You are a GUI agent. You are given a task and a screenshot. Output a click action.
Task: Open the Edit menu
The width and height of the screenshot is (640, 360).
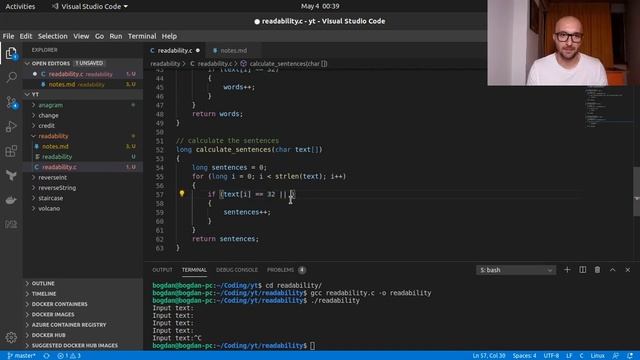tap(26, 36)
